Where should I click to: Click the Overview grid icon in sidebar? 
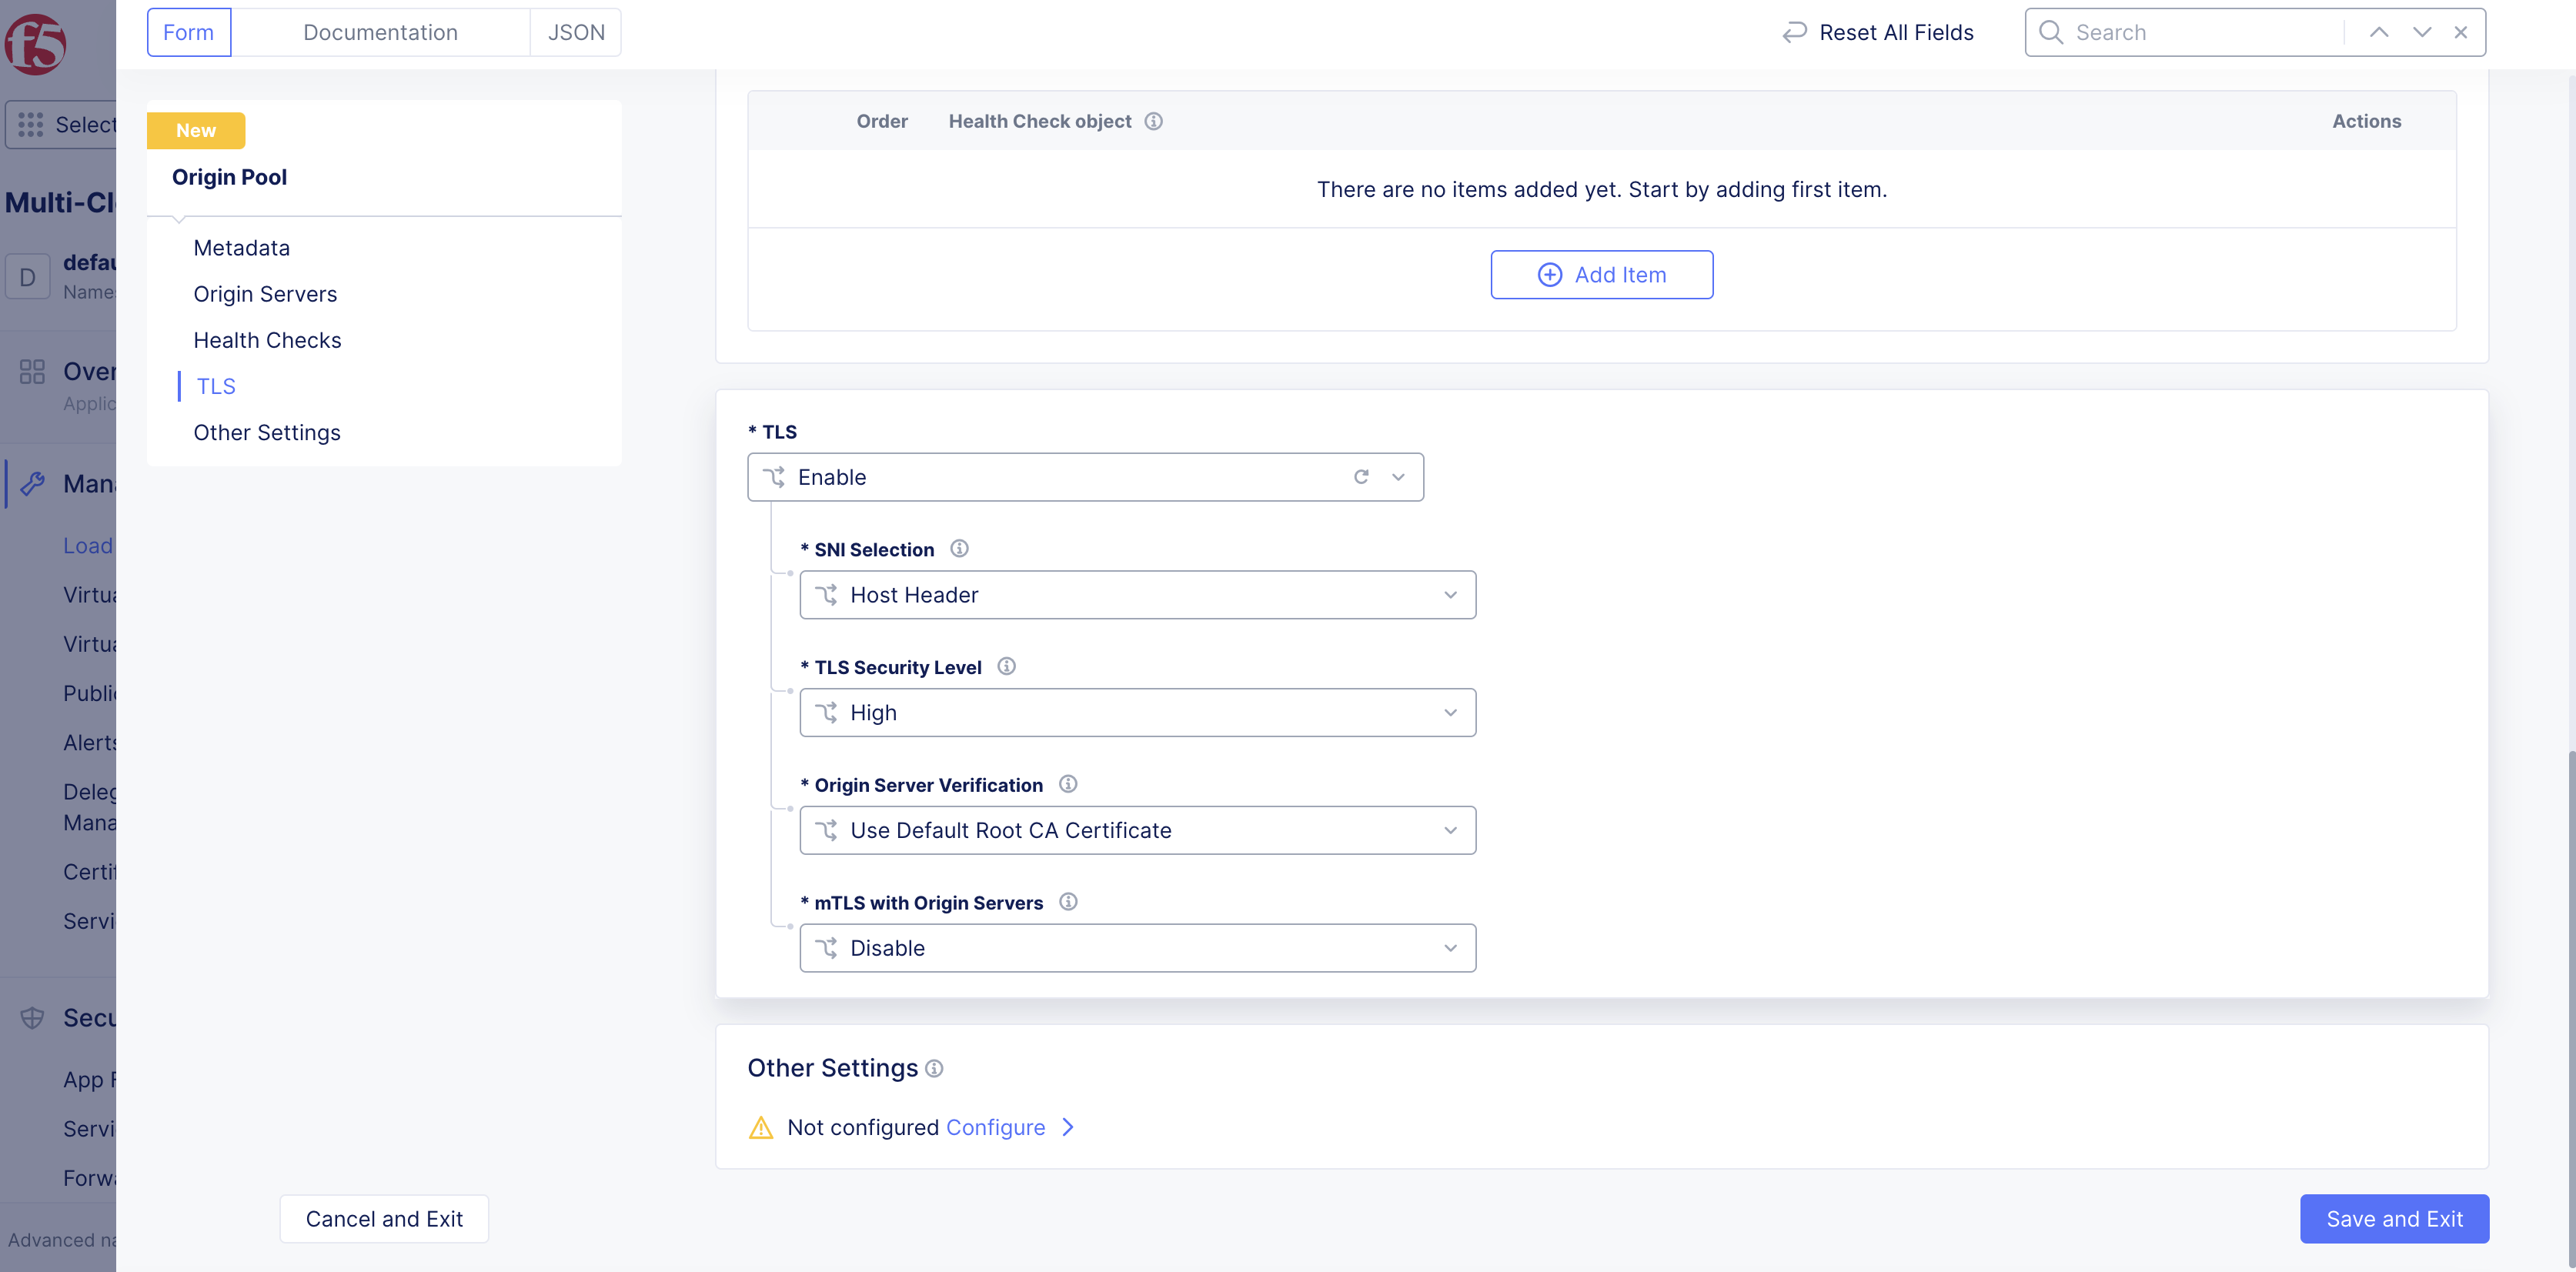pos(32,371)
